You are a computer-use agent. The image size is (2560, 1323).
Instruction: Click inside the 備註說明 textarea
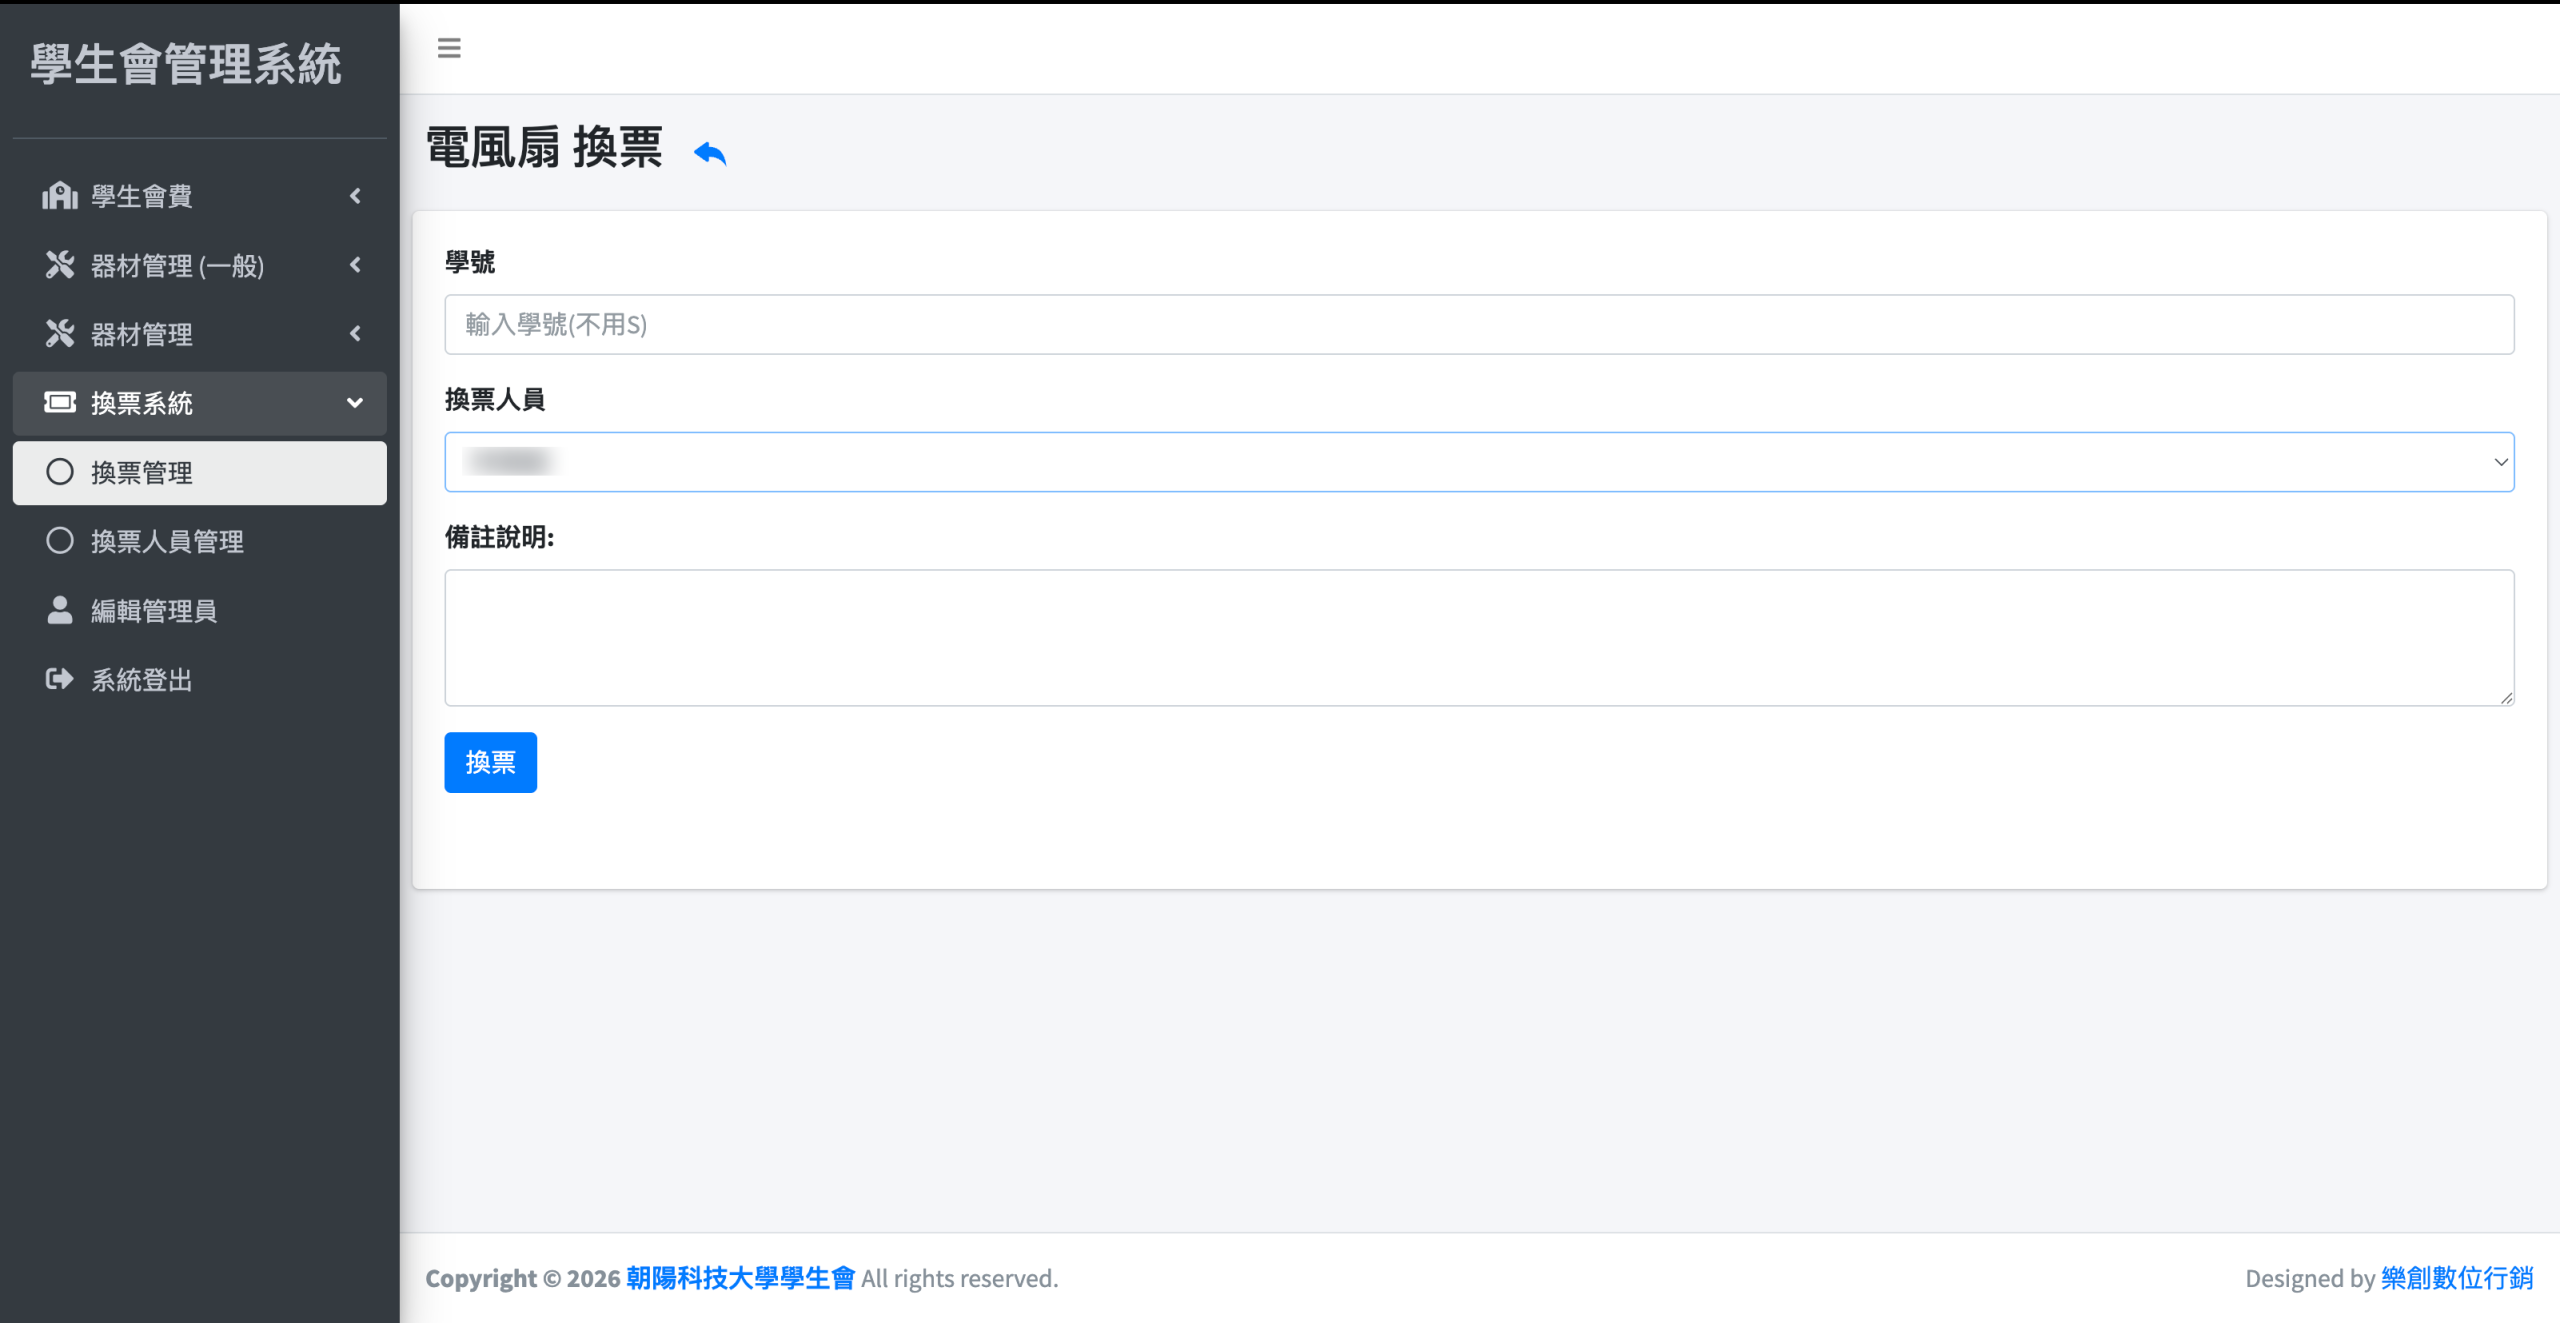tap(1478, 637)
